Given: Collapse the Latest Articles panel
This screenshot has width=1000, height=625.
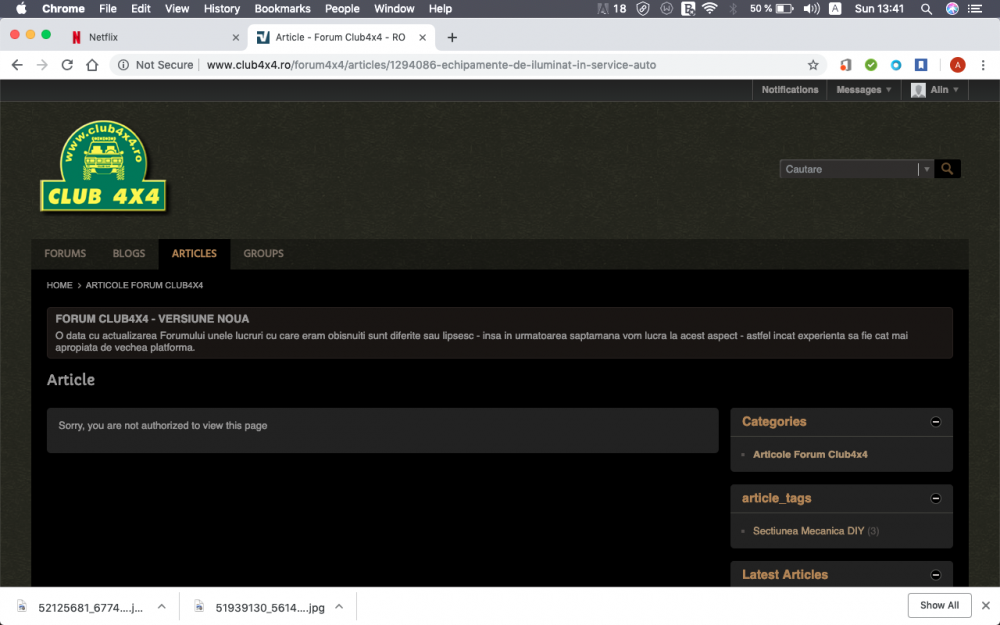Looking at the screenshot, I should [x=936, y=575].
